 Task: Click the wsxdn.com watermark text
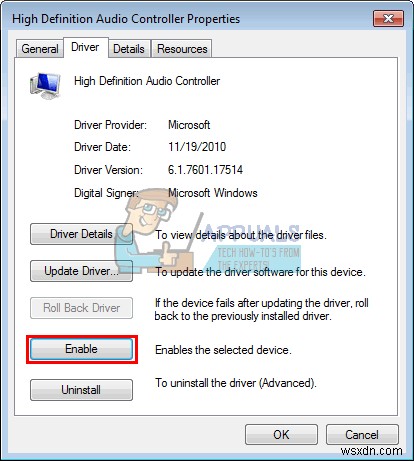click(372, 451)
